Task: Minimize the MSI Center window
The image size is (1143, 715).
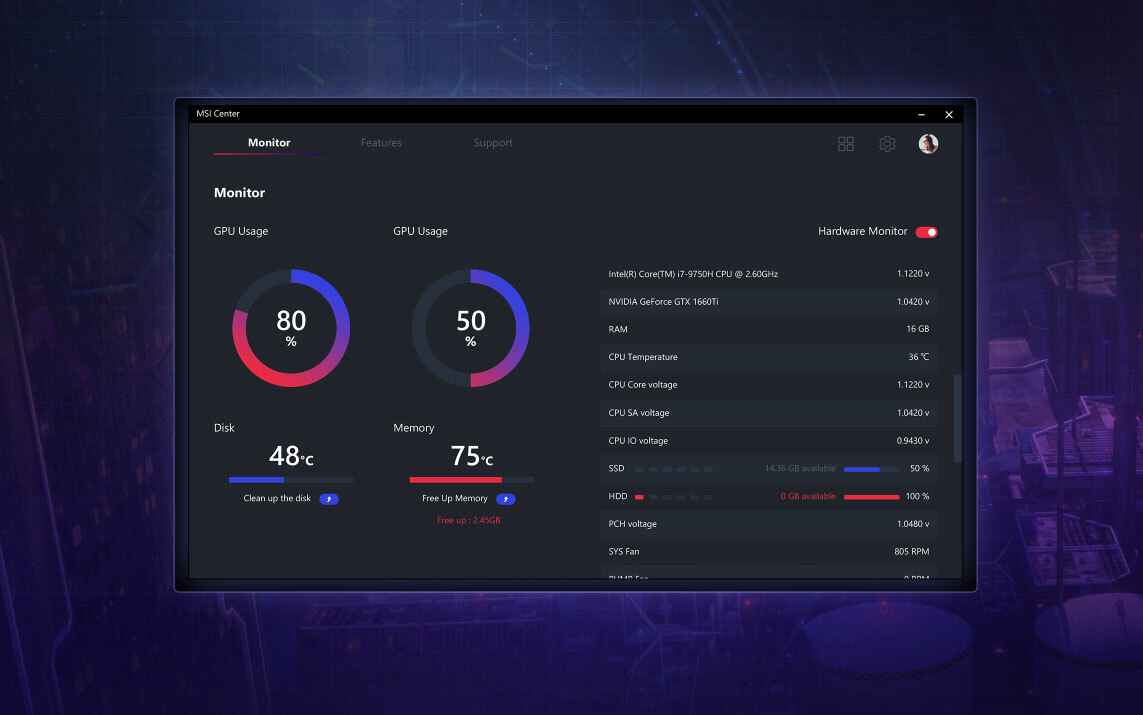Action: click(921, 115)
